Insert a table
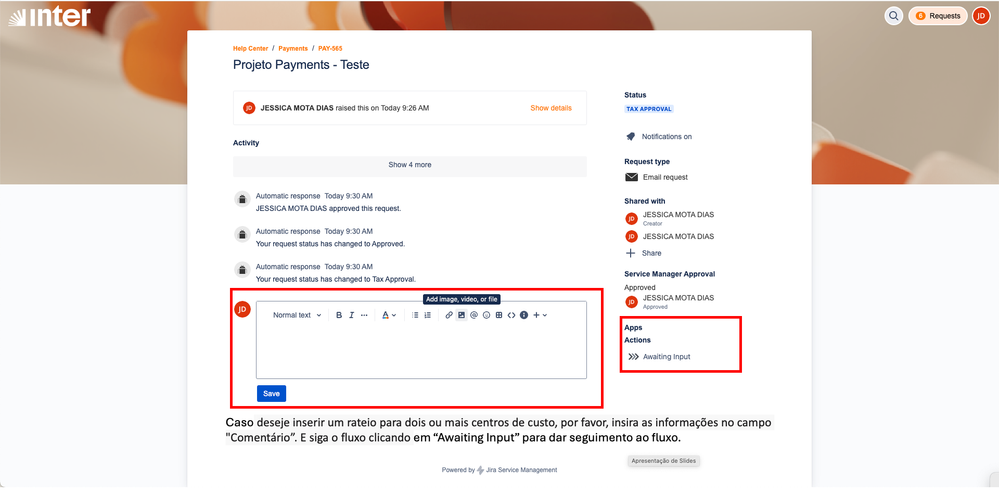999x490 pixels. [499, 315]
